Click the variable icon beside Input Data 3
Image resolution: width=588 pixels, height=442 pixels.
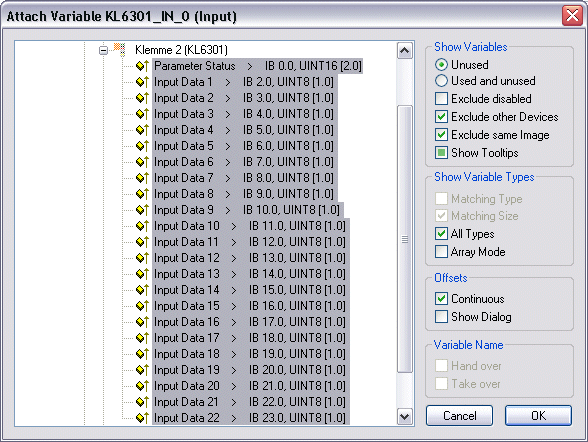142,114
